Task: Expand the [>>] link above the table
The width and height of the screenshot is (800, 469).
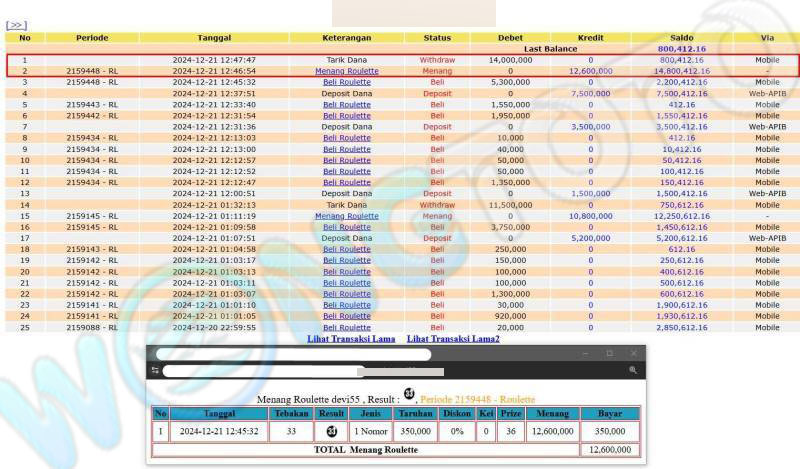Action: (16, 25)
